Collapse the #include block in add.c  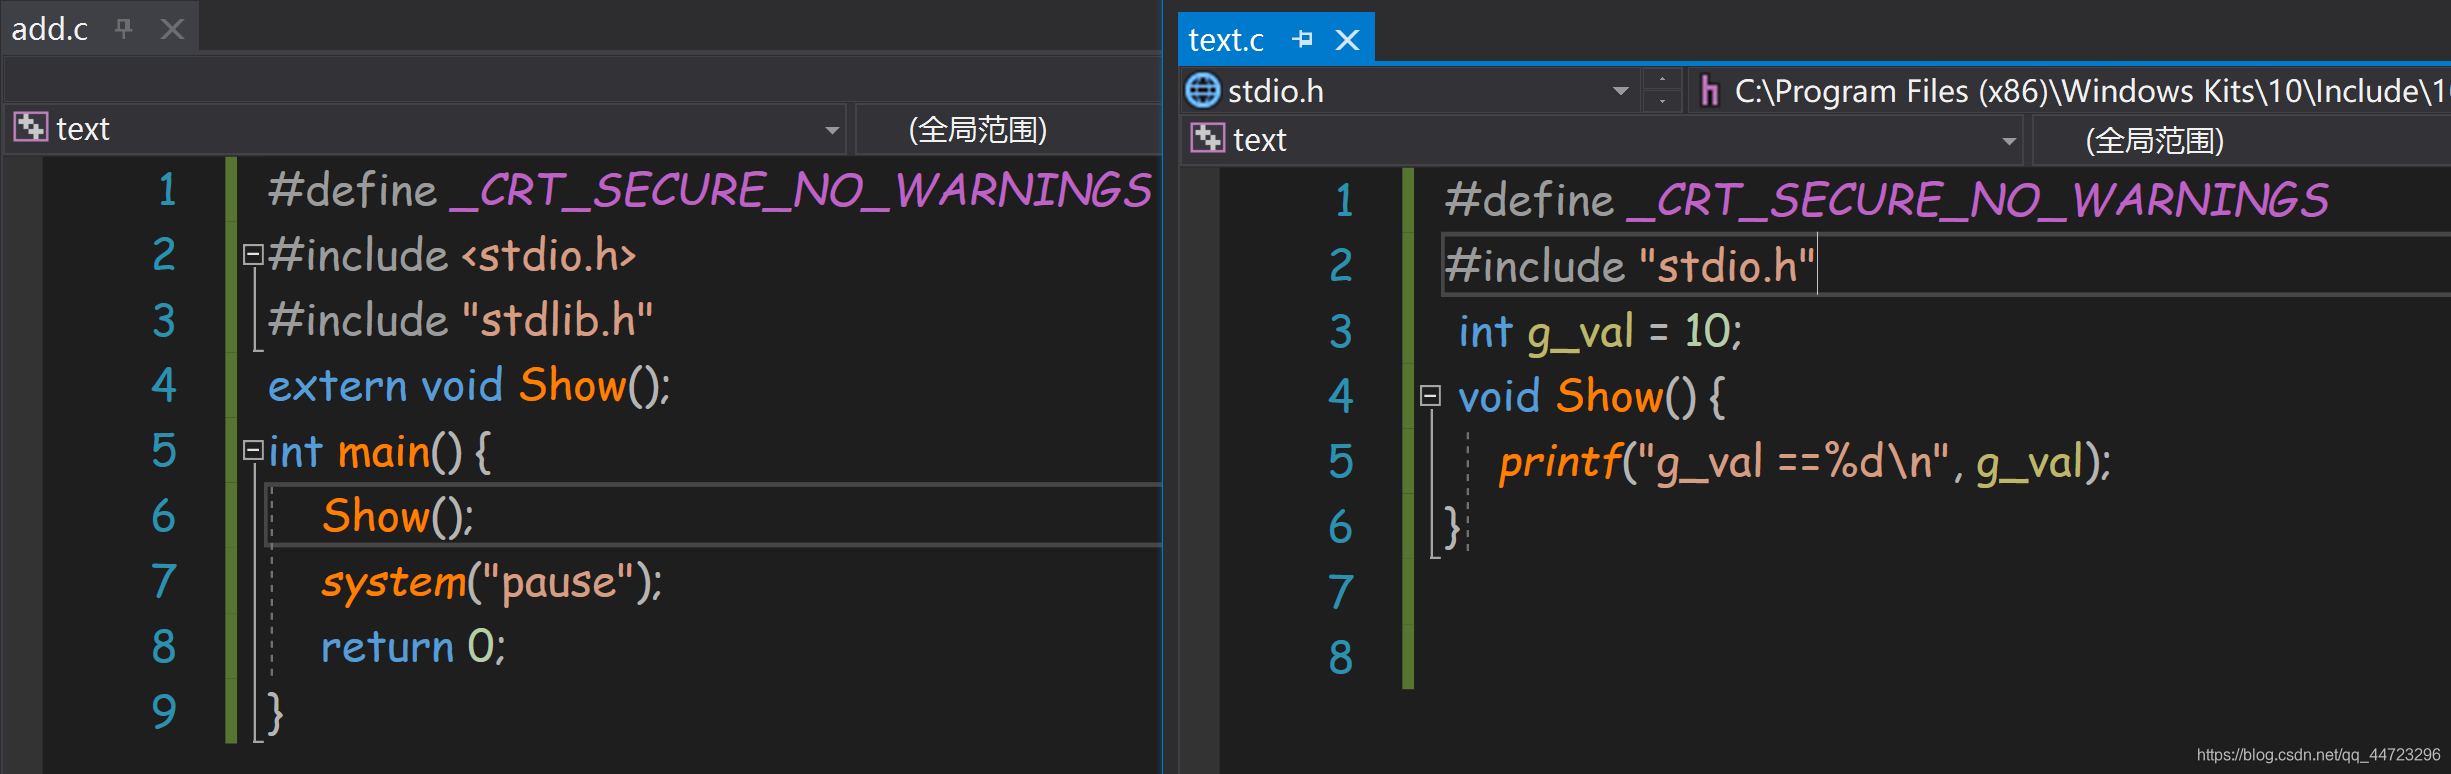click(x=253, y=255)
